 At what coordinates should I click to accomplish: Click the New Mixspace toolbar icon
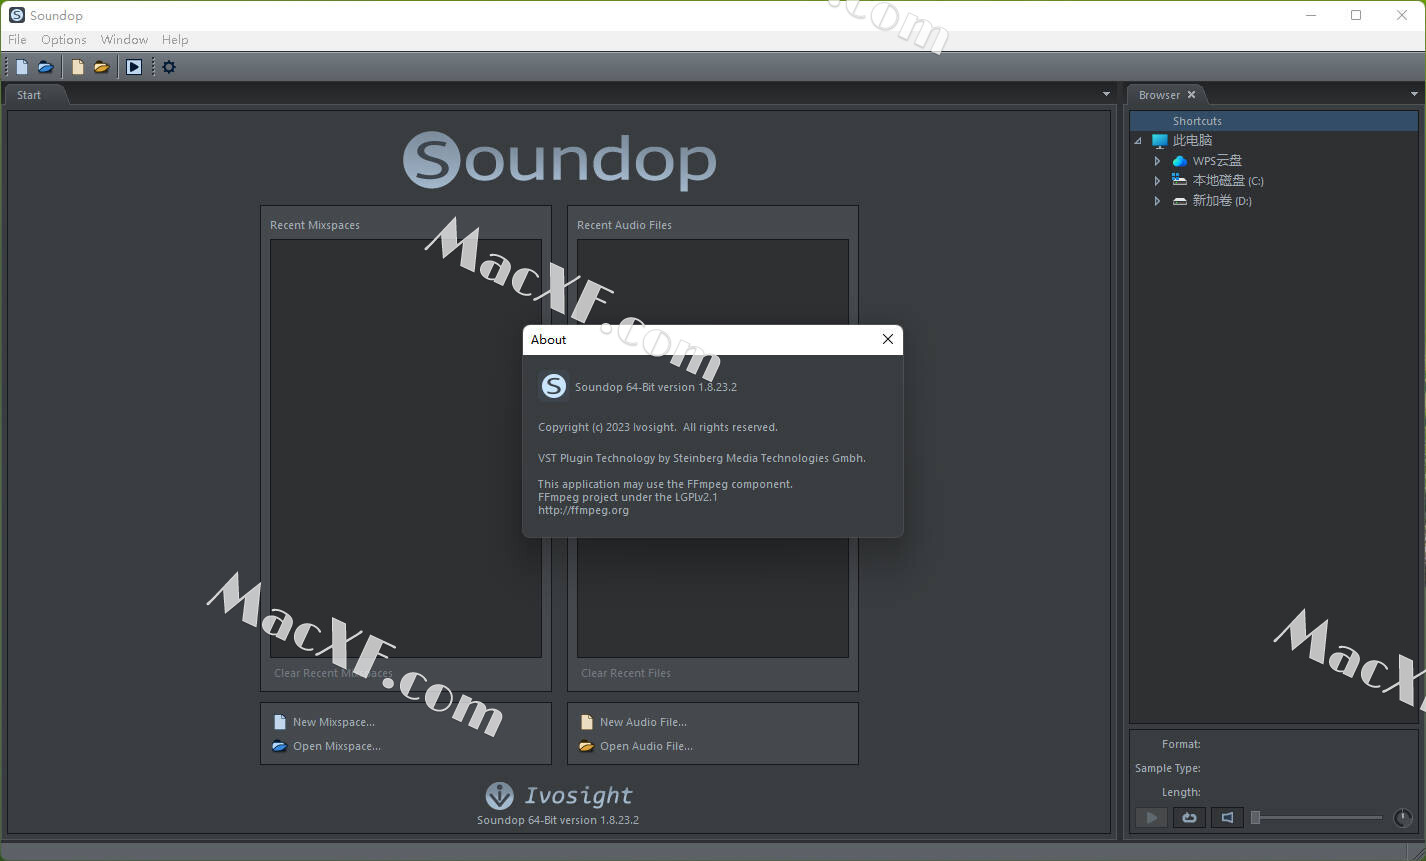[22, 67]
